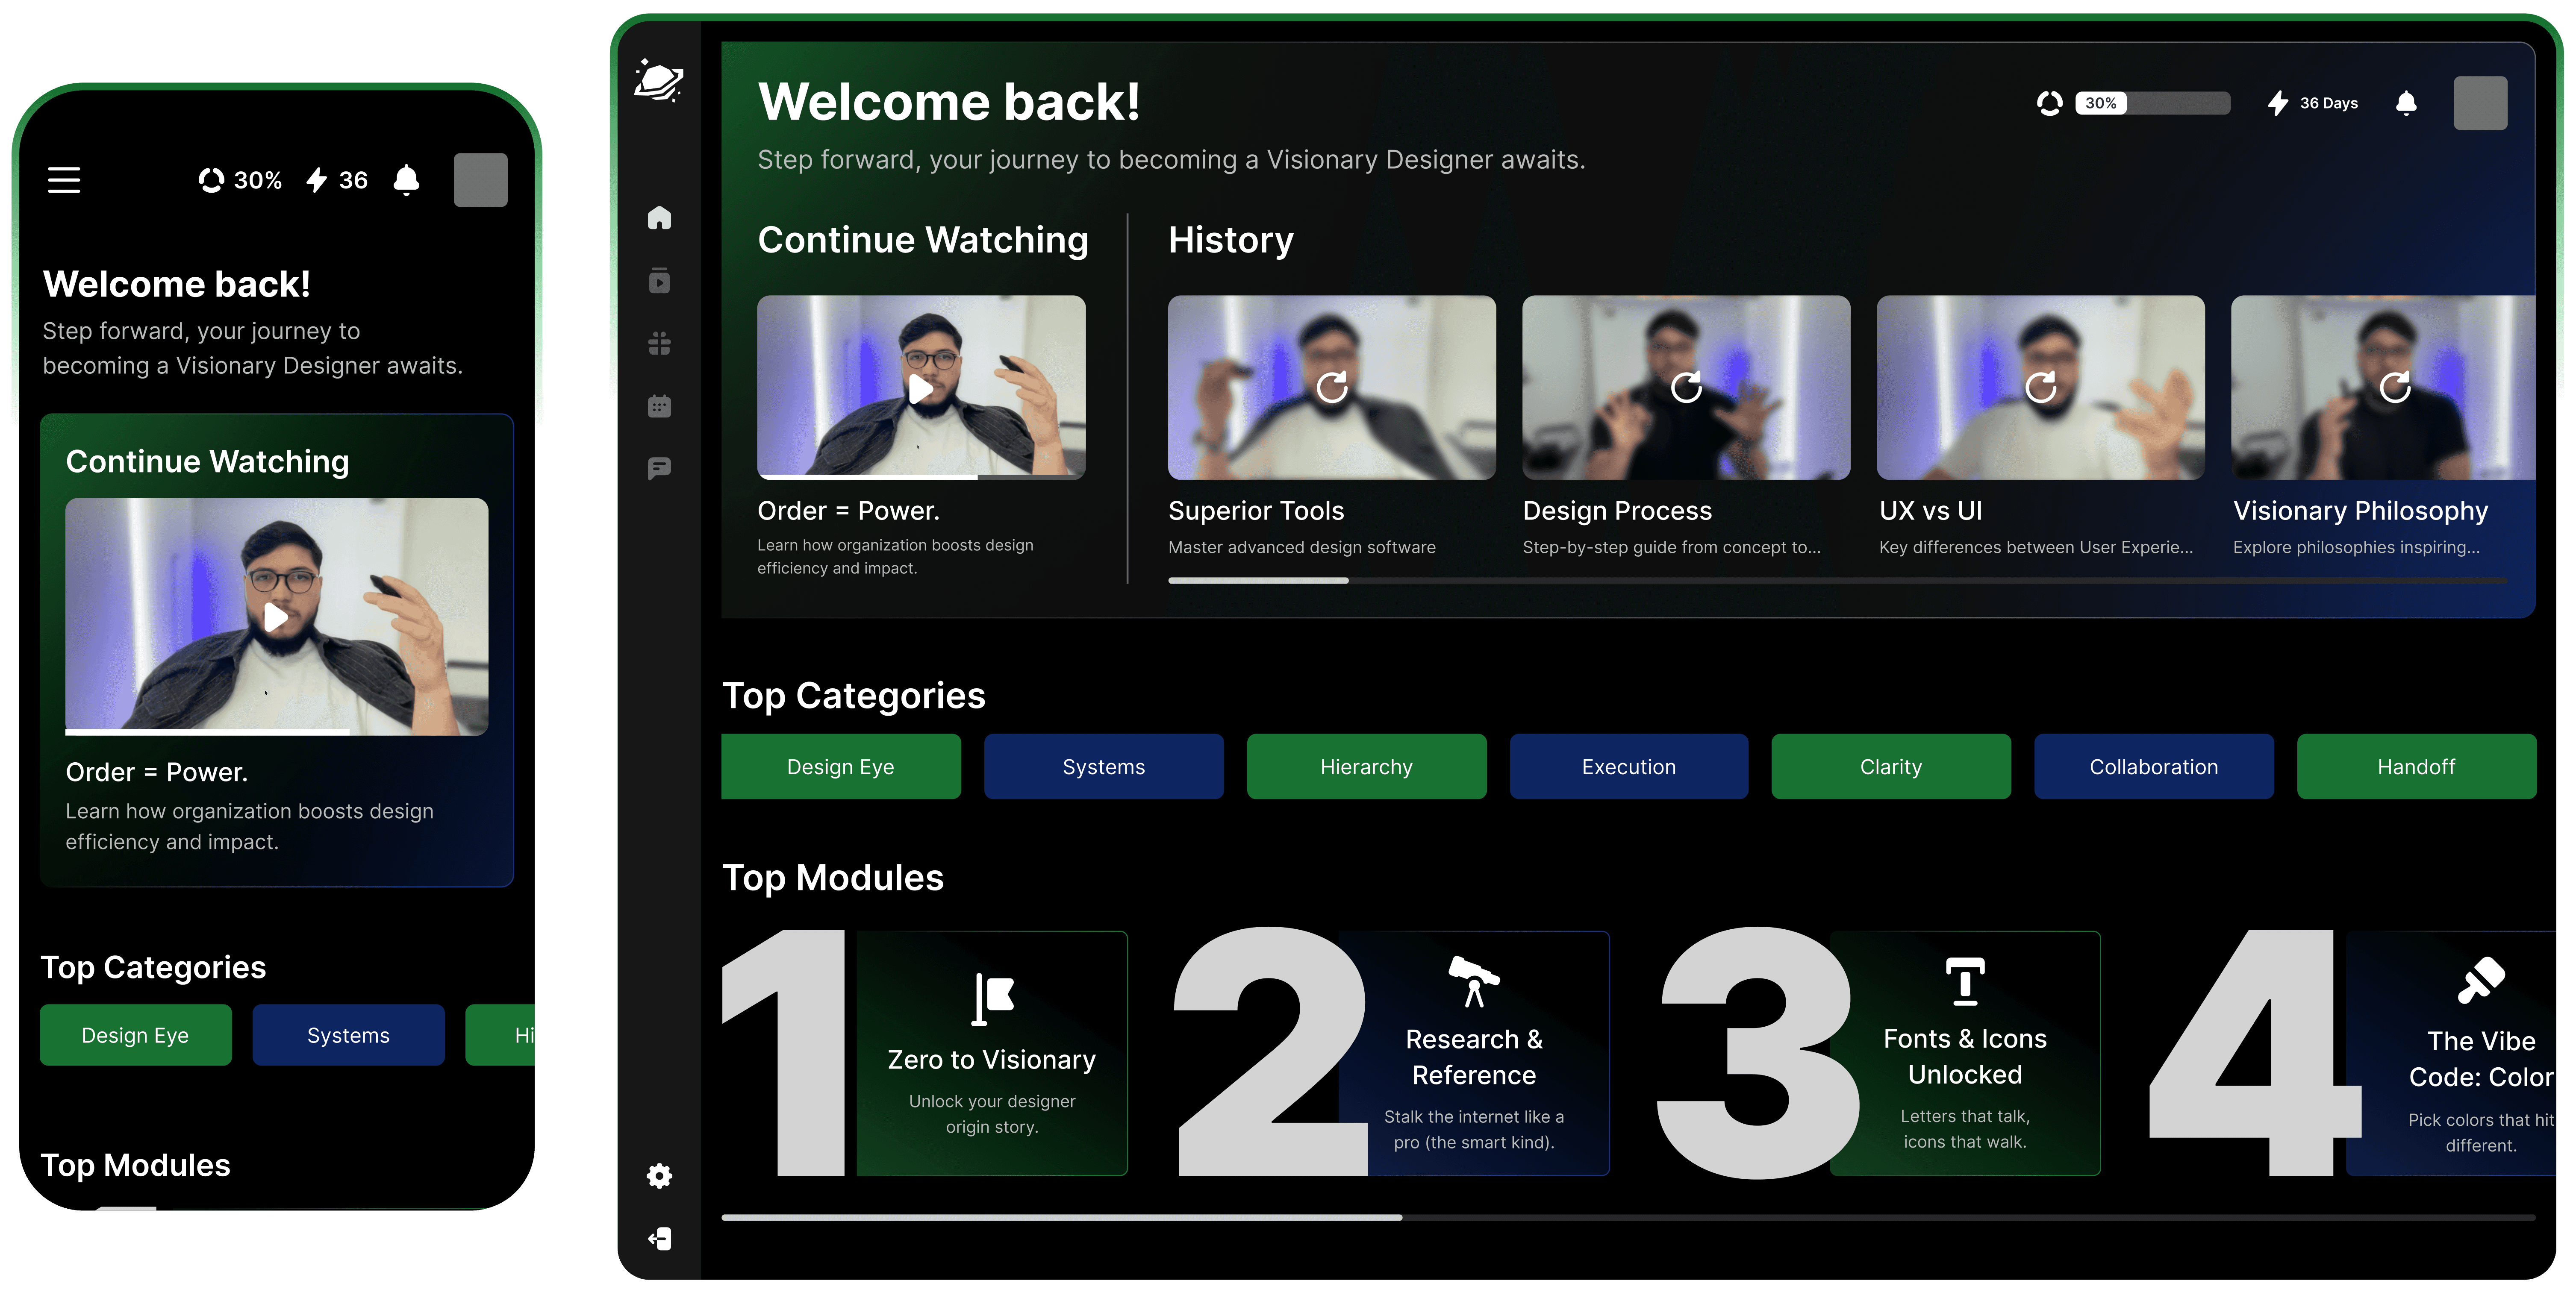The image size is (2576, 1301).
Task: Click the Top Modules horizontal scrollbar
Action: [1628, 1218]
